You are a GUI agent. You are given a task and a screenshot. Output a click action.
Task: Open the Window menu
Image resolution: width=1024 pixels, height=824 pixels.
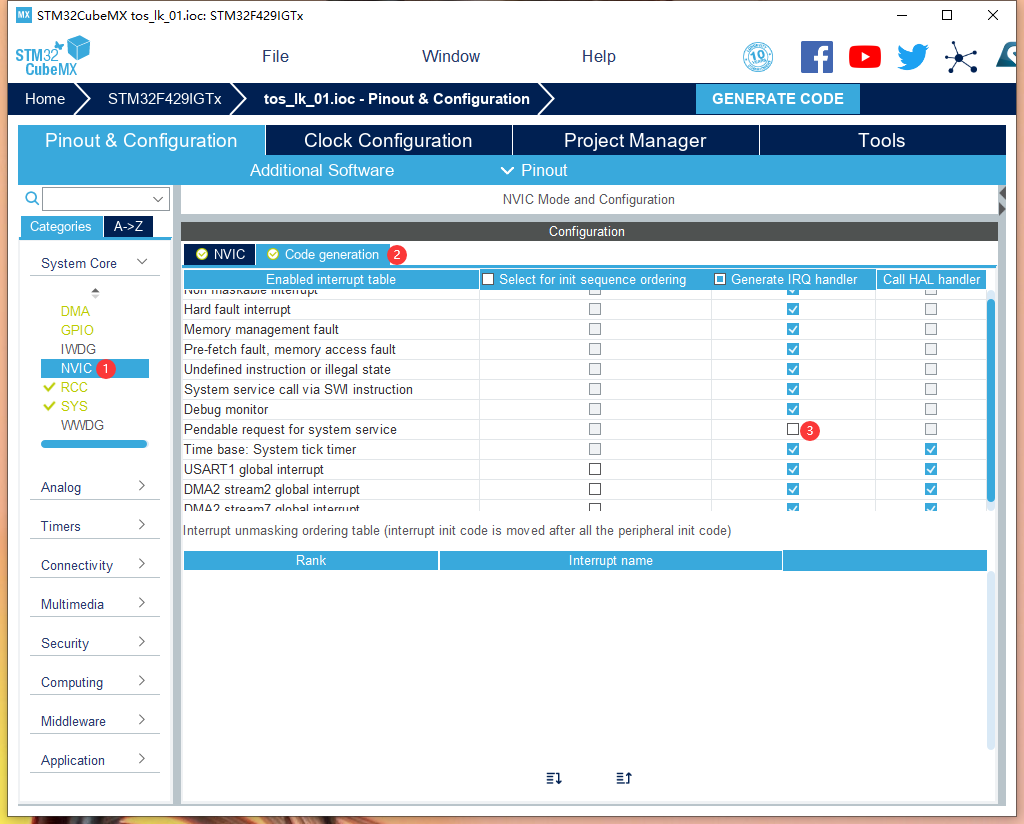(x=451, y=57)
